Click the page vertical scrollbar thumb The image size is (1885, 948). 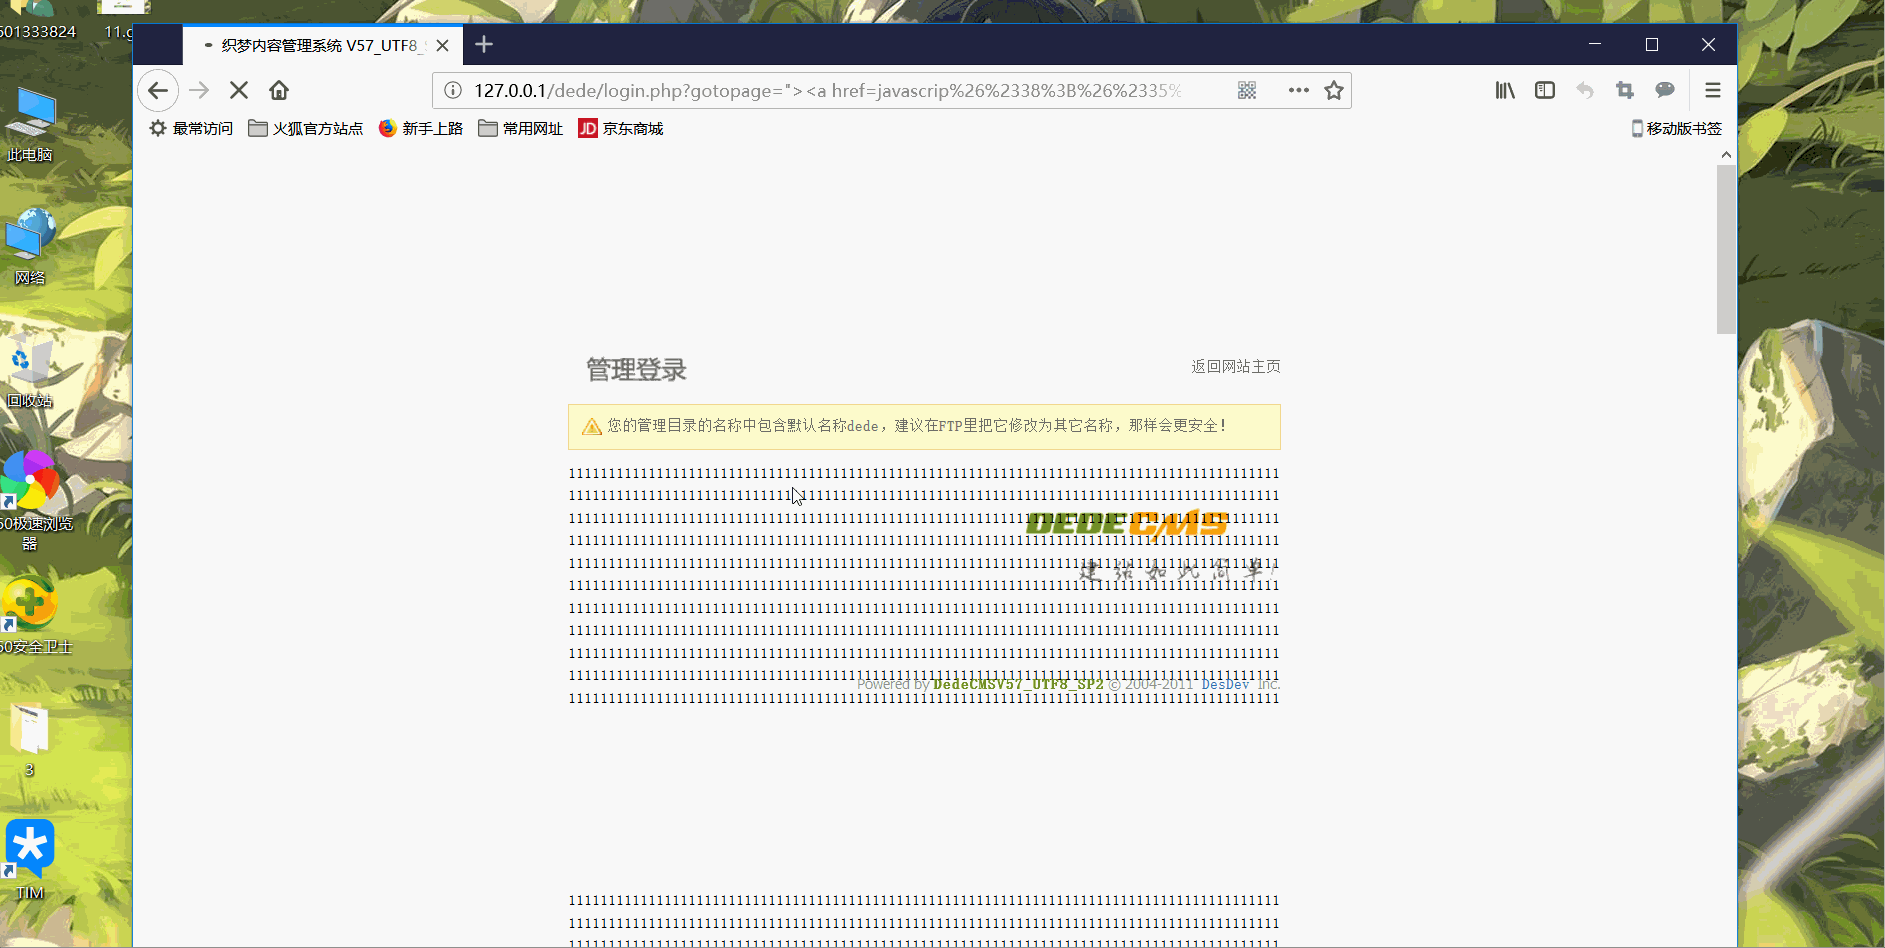(1726, 249)
